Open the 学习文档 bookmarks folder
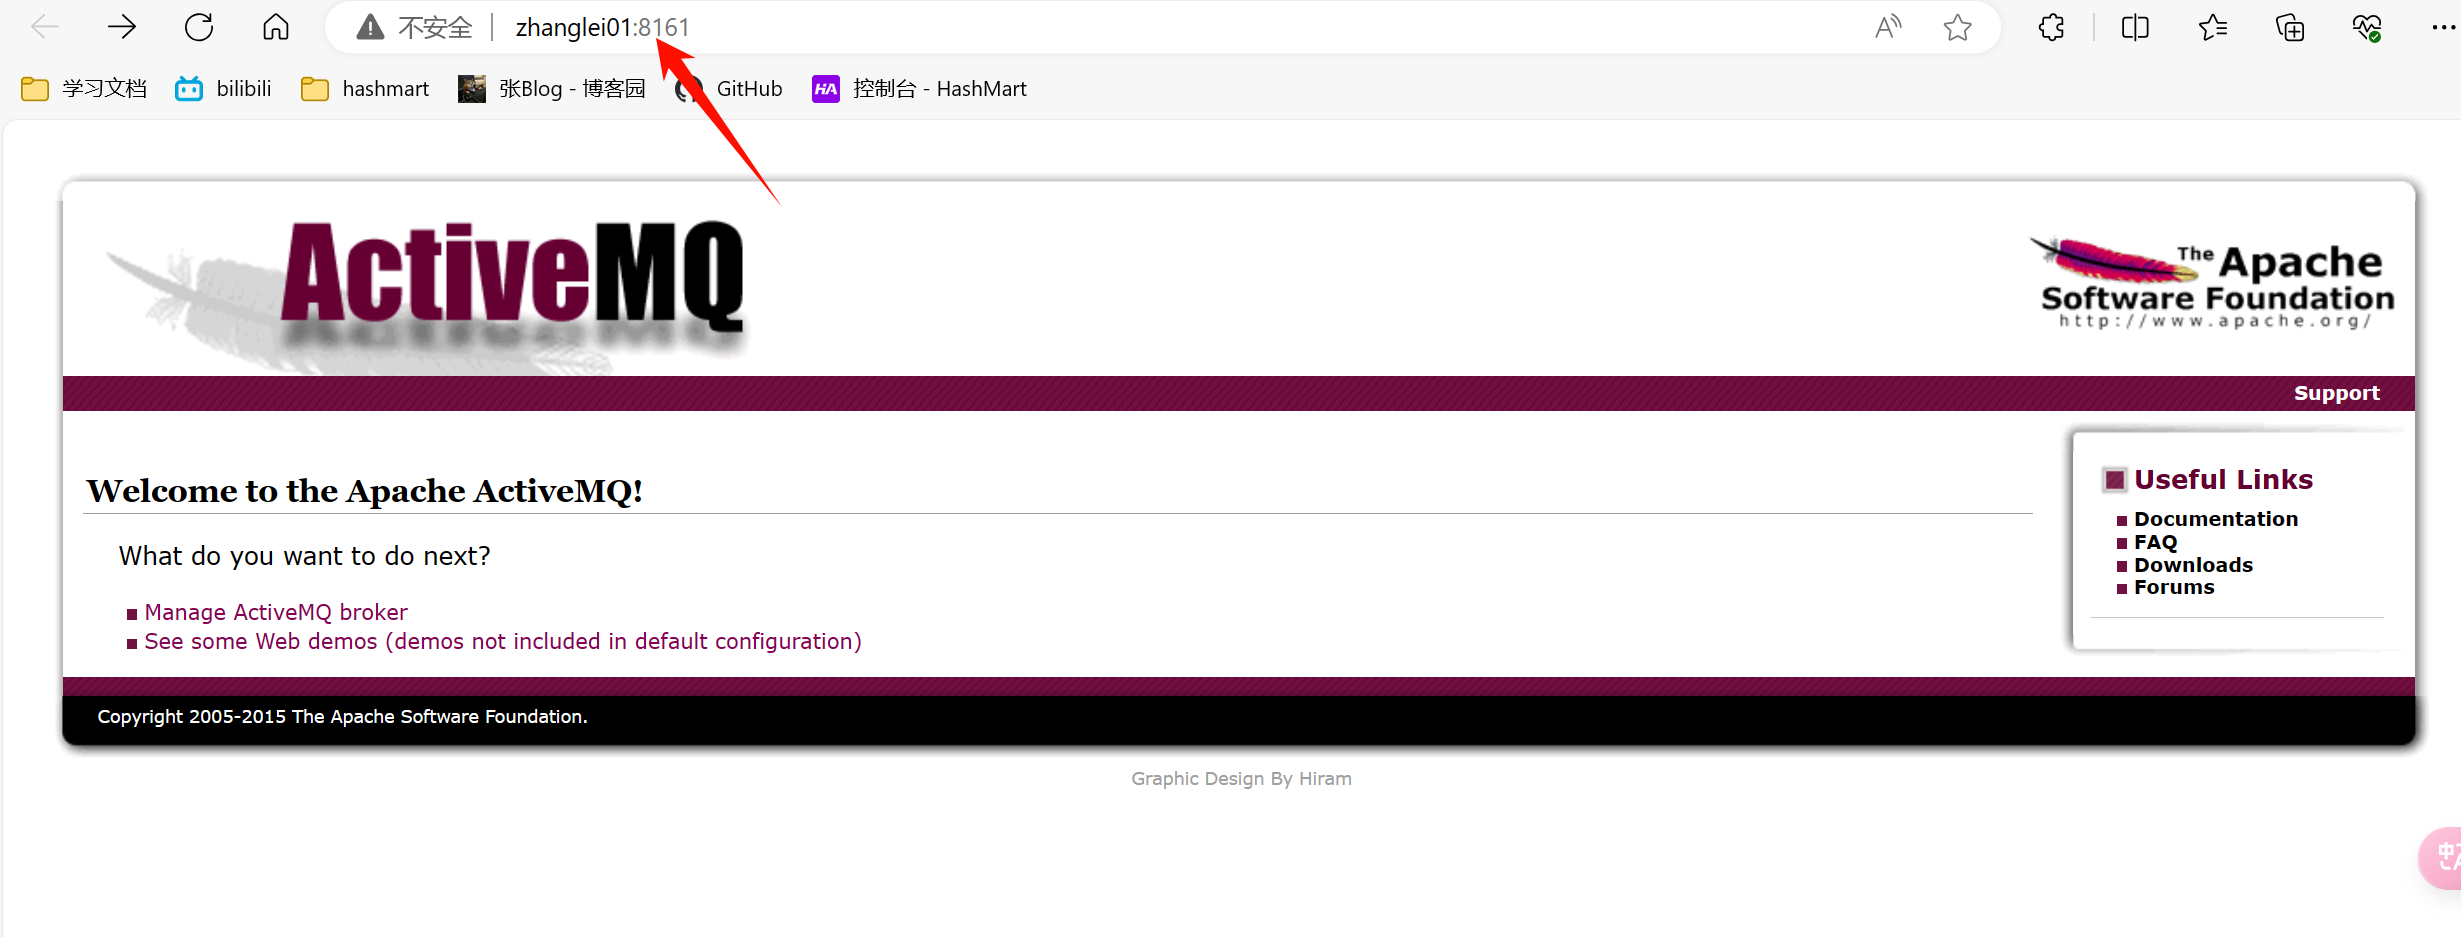The image size is (2461, 937). pos(84,89)
